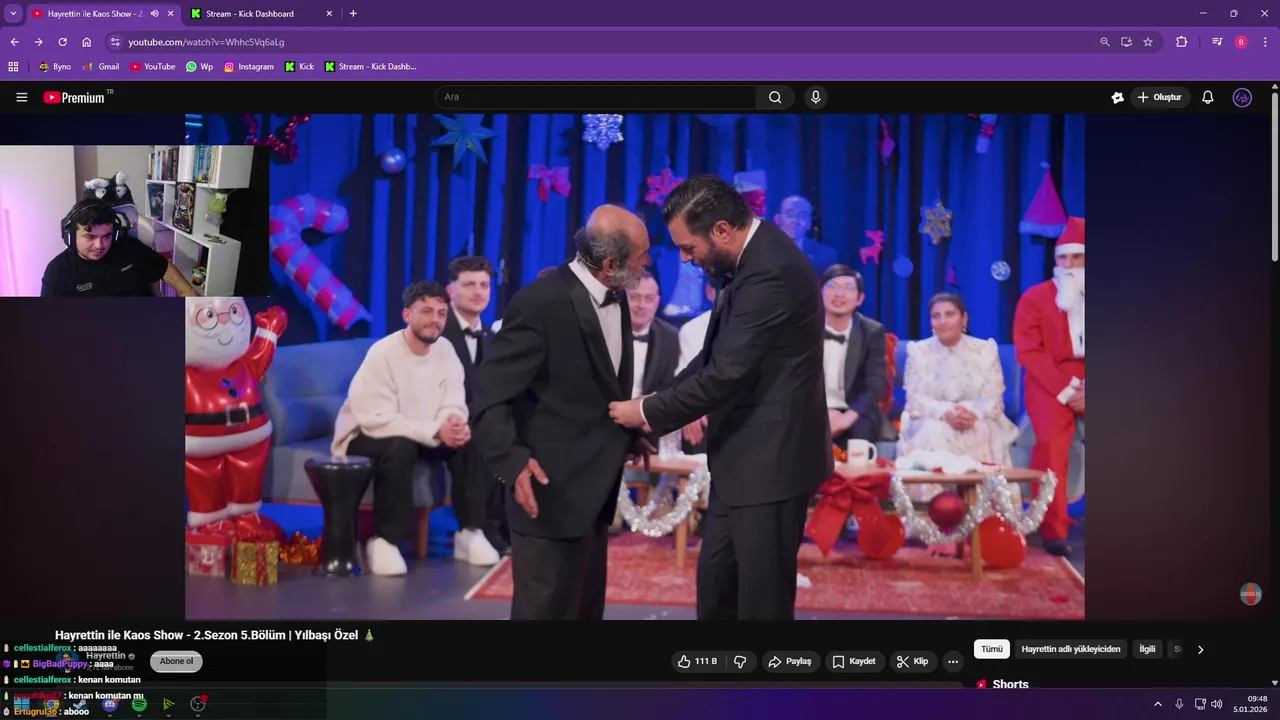Create a clip with Klip
Screen dimensions: 1280x720
pyautogui.click(x=912, y=662)
